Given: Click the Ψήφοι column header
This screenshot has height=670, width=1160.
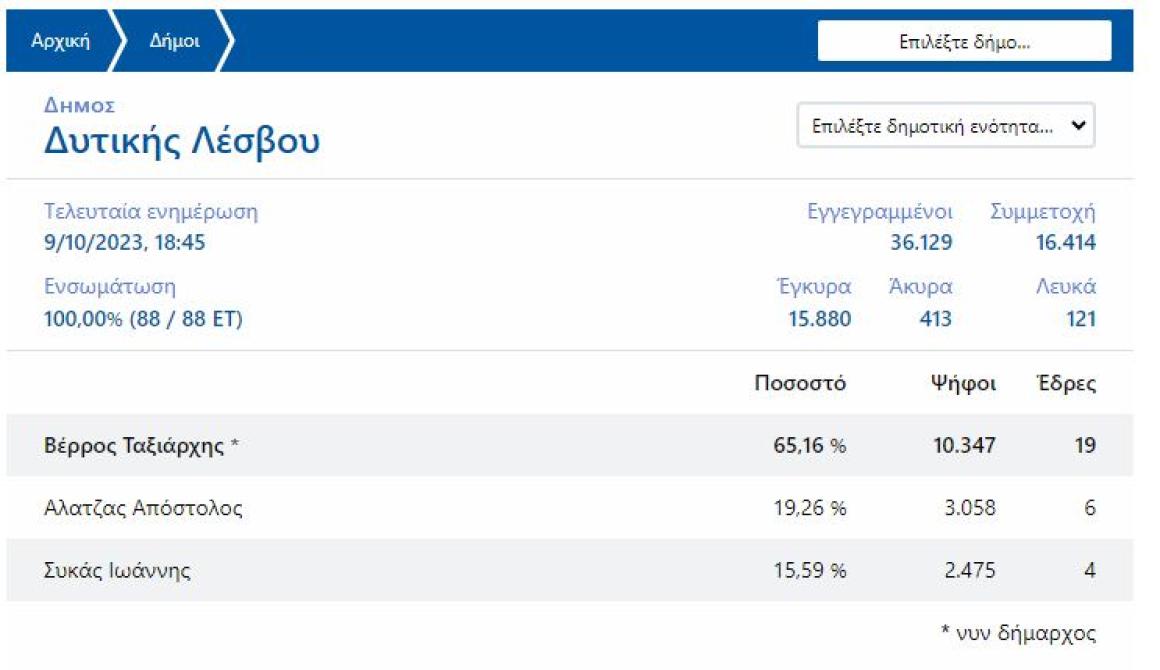Looking at the screenshot, I should click(x=961, y=384).
